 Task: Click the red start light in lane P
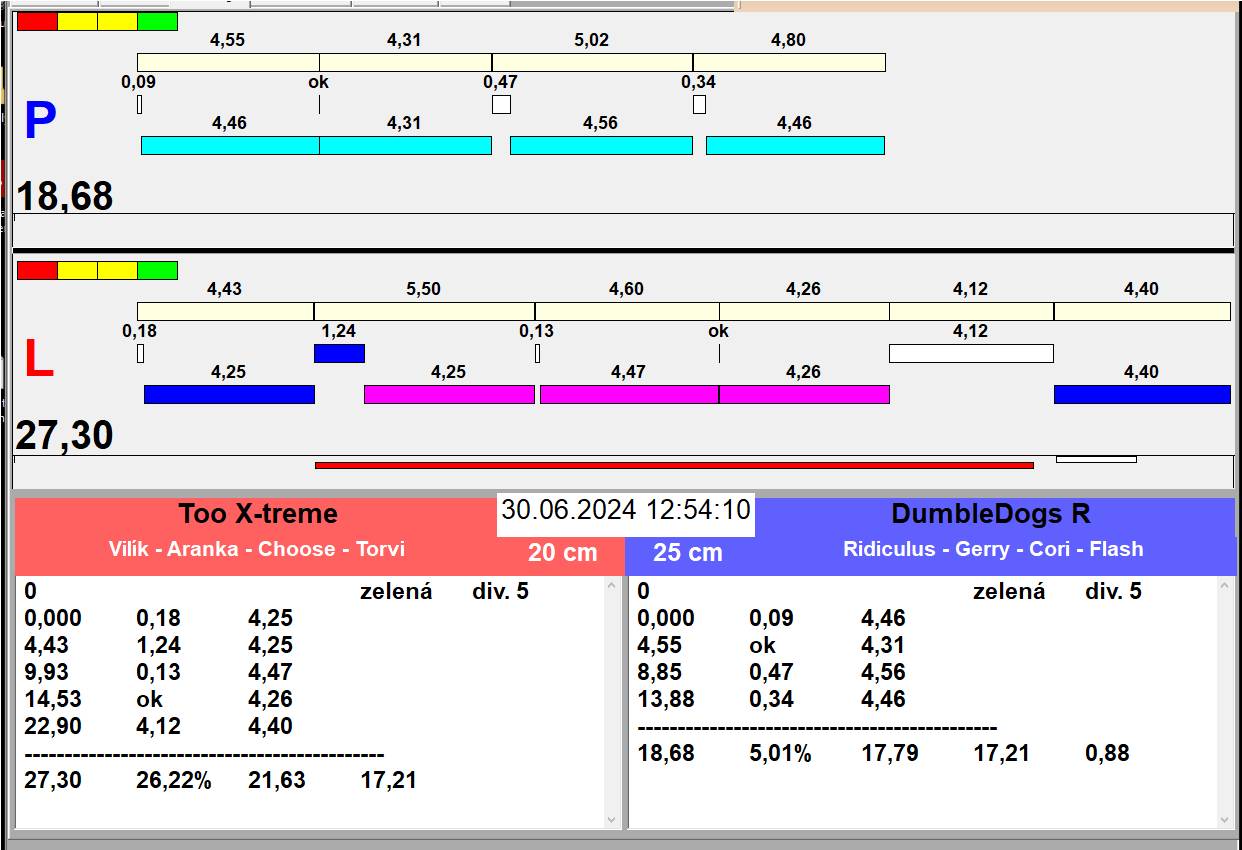(37, 21)
